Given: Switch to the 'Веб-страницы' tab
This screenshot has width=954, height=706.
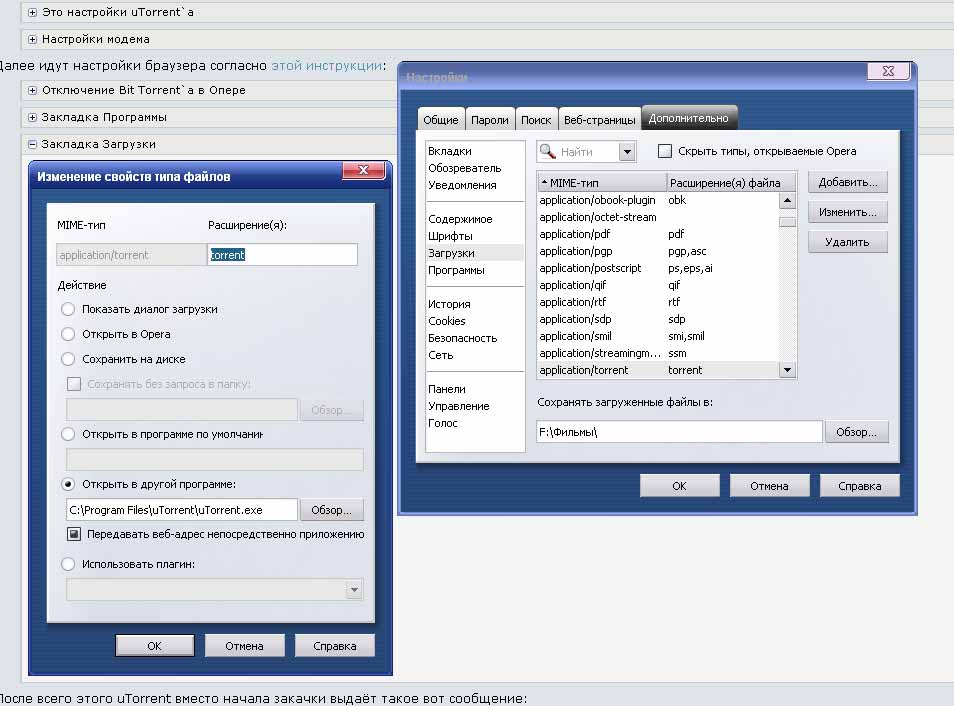Looking at the screenshot, I should pos(599,120).
